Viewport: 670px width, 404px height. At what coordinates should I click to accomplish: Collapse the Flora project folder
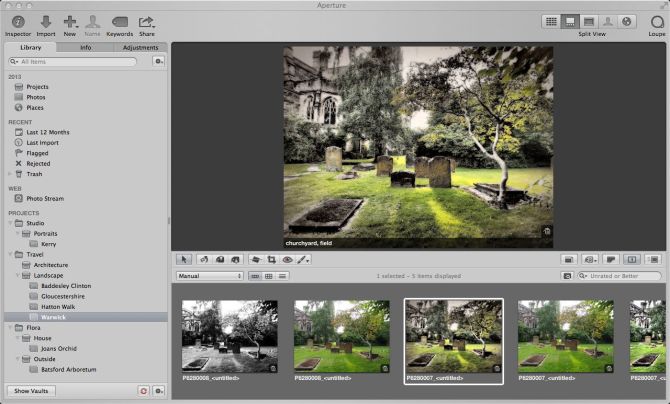click(11, 327)
